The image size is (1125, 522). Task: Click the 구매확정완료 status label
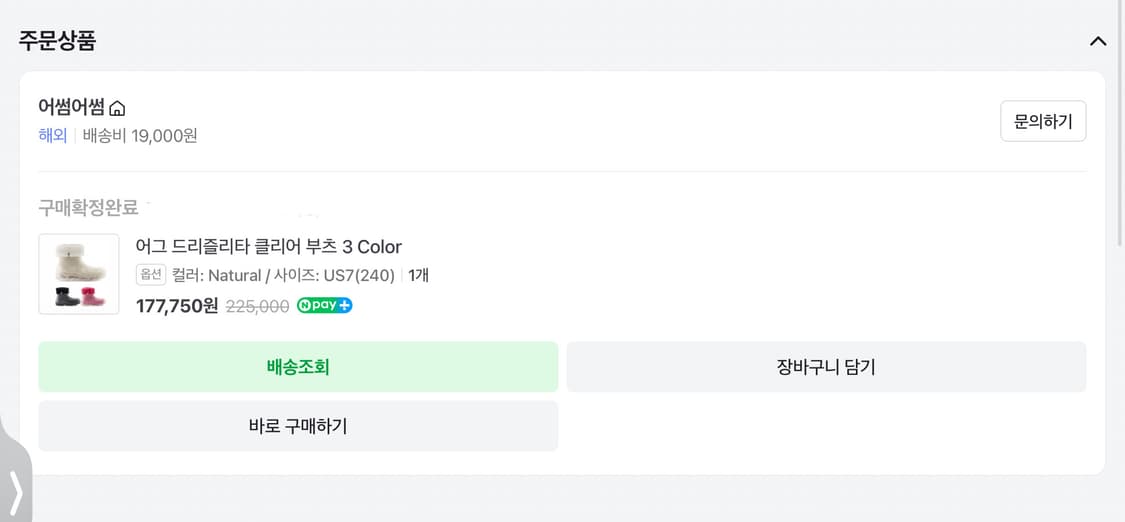click(88, 208)
